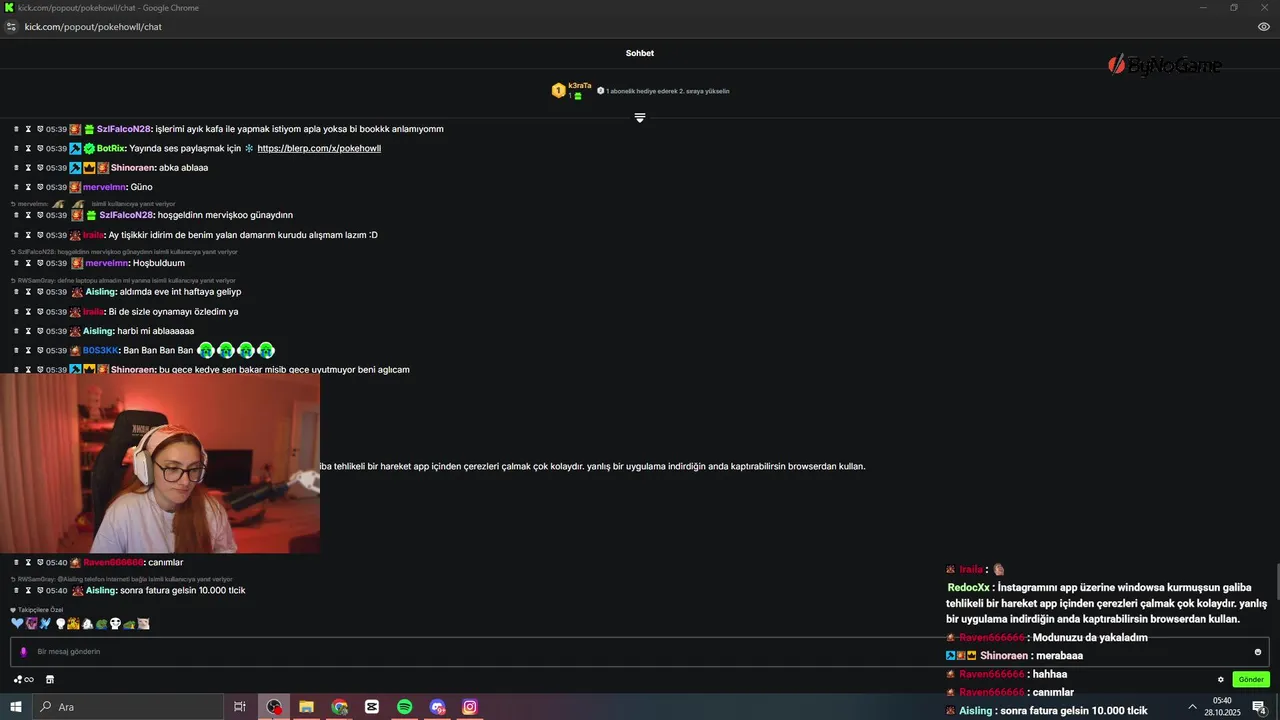
Task: Open SzlFalcoN28 profile on 'hoşgeldinn' message
Action: (x=126, y=215)
